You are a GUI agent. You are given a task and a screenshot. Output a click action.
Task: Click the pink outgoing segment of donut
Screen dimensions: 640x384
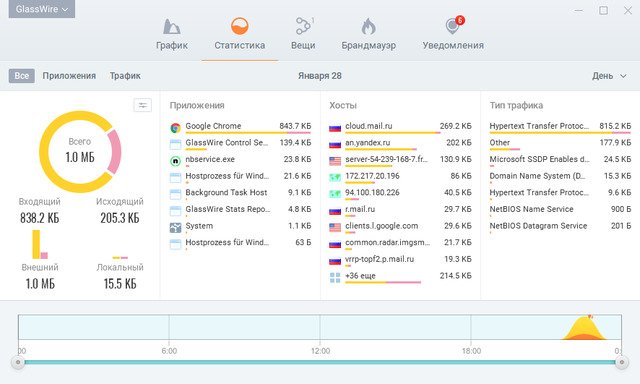tap(116, 152)
